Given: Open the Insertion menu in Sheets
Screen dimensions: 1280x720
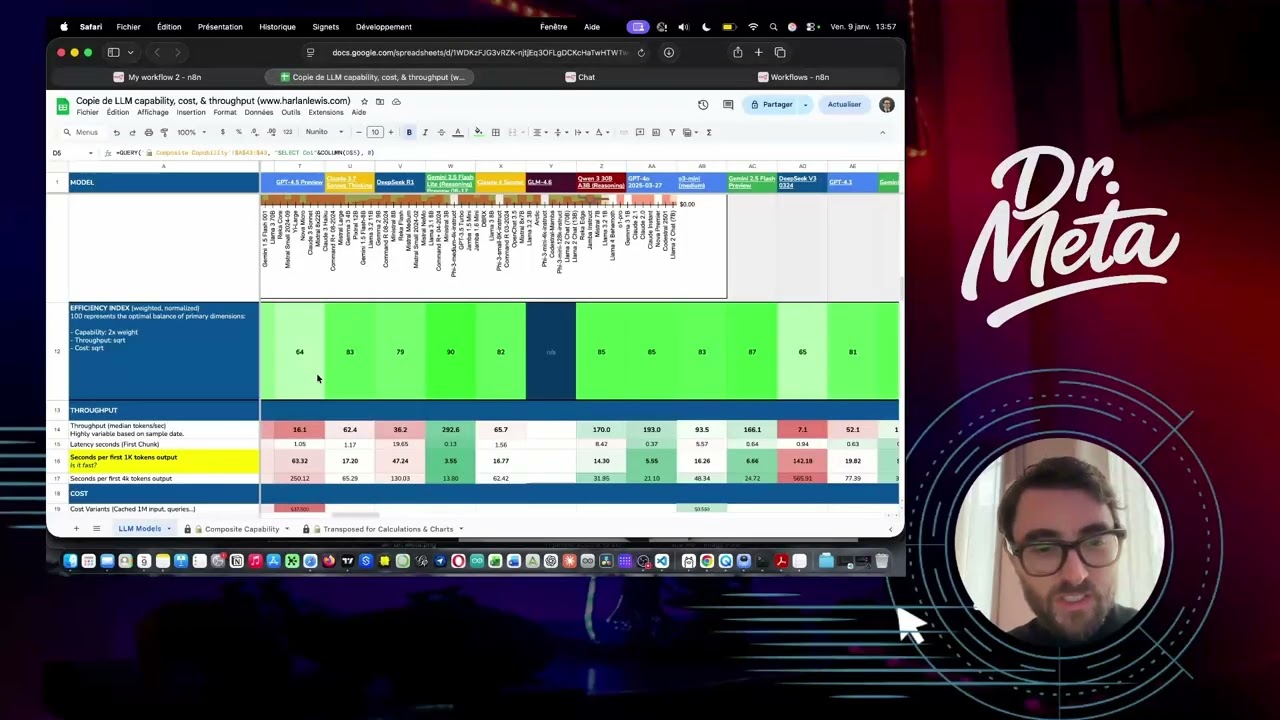Looking at the screenshot, I should tap(191, 112).
